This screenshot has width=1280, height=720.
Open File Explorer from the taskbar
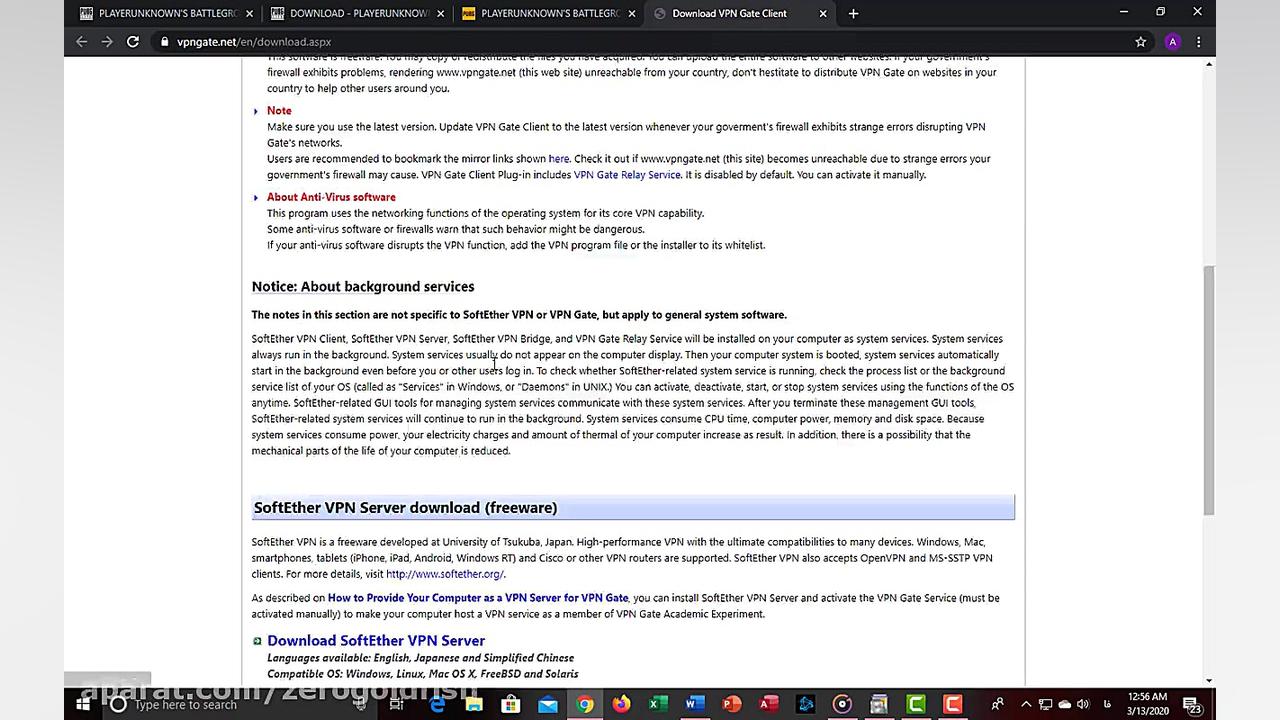474,704
